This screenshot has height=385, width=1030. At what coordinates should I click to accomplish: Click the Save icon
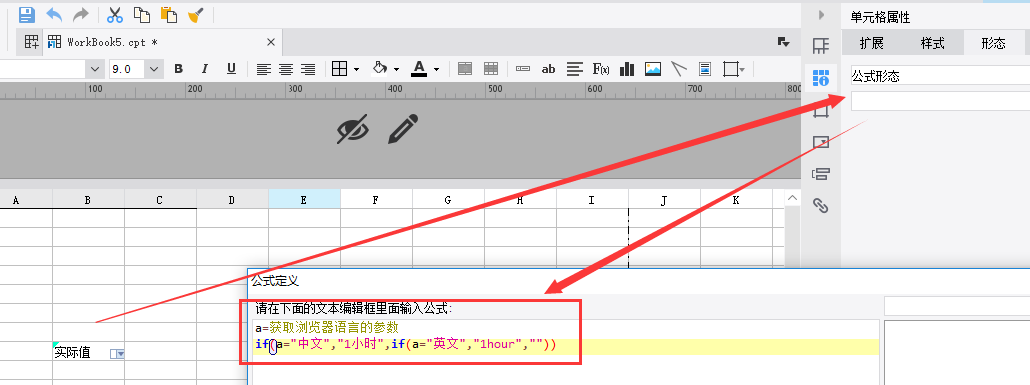point(27,14)
